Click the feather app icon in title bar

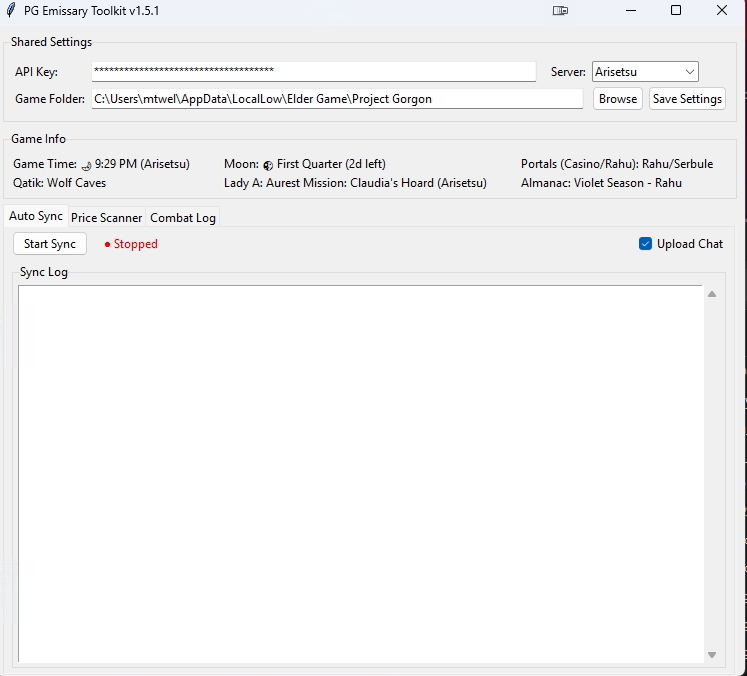(10, 11)
